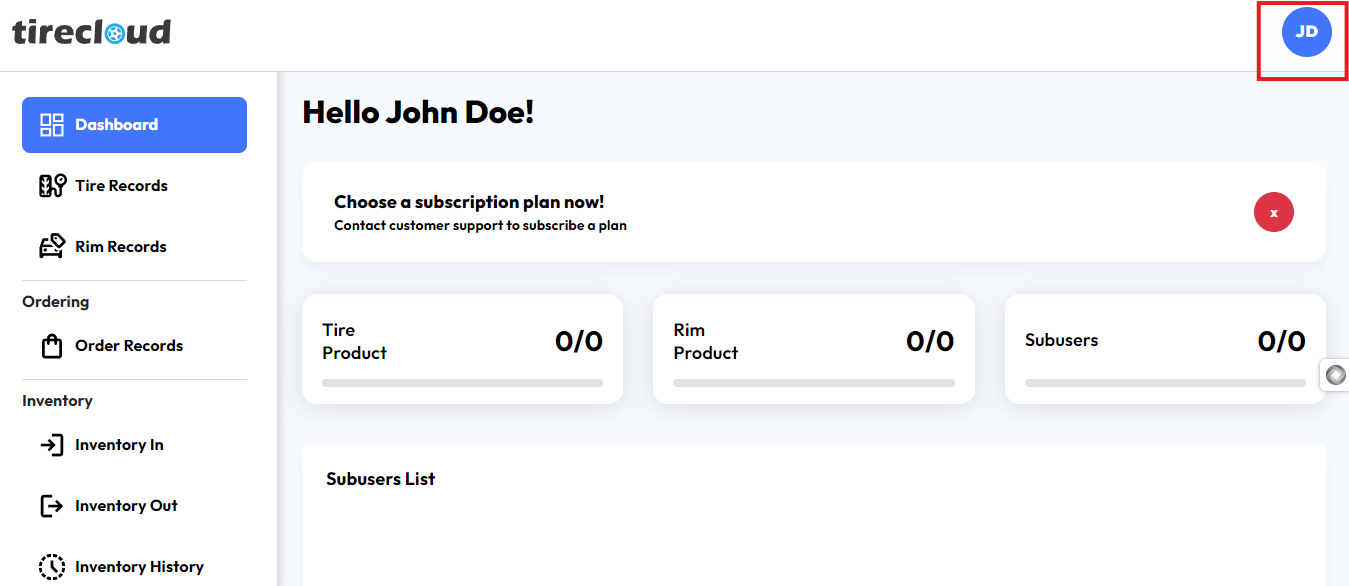Click the Tire Records icon

(x=52, y=186)
